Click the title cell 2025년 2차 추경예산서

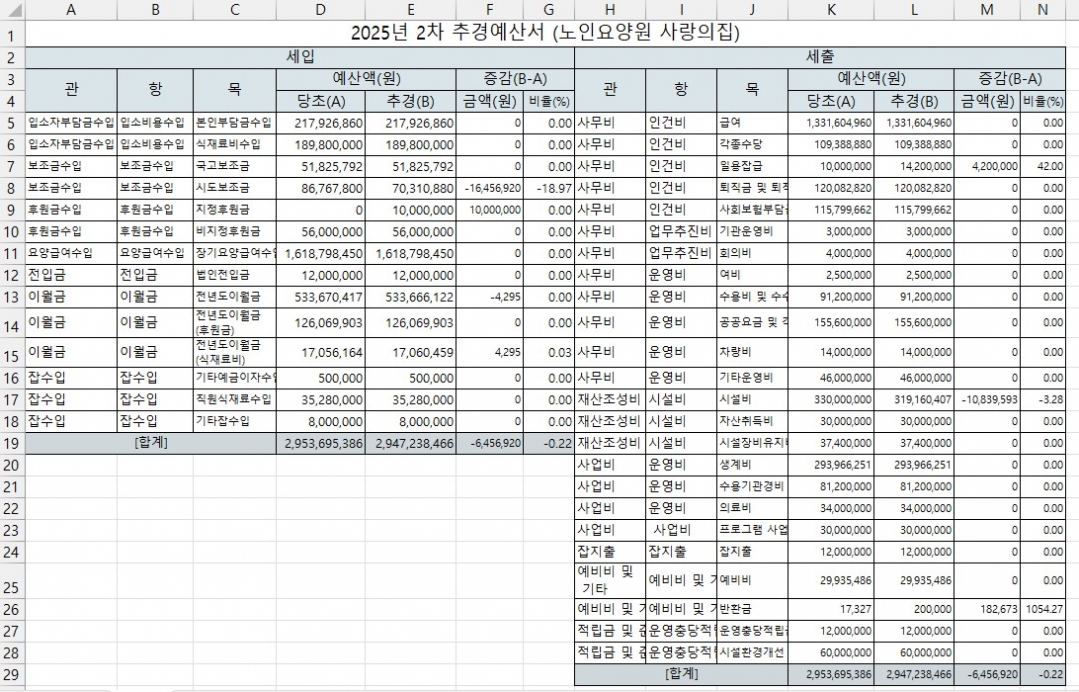point(545,34)
